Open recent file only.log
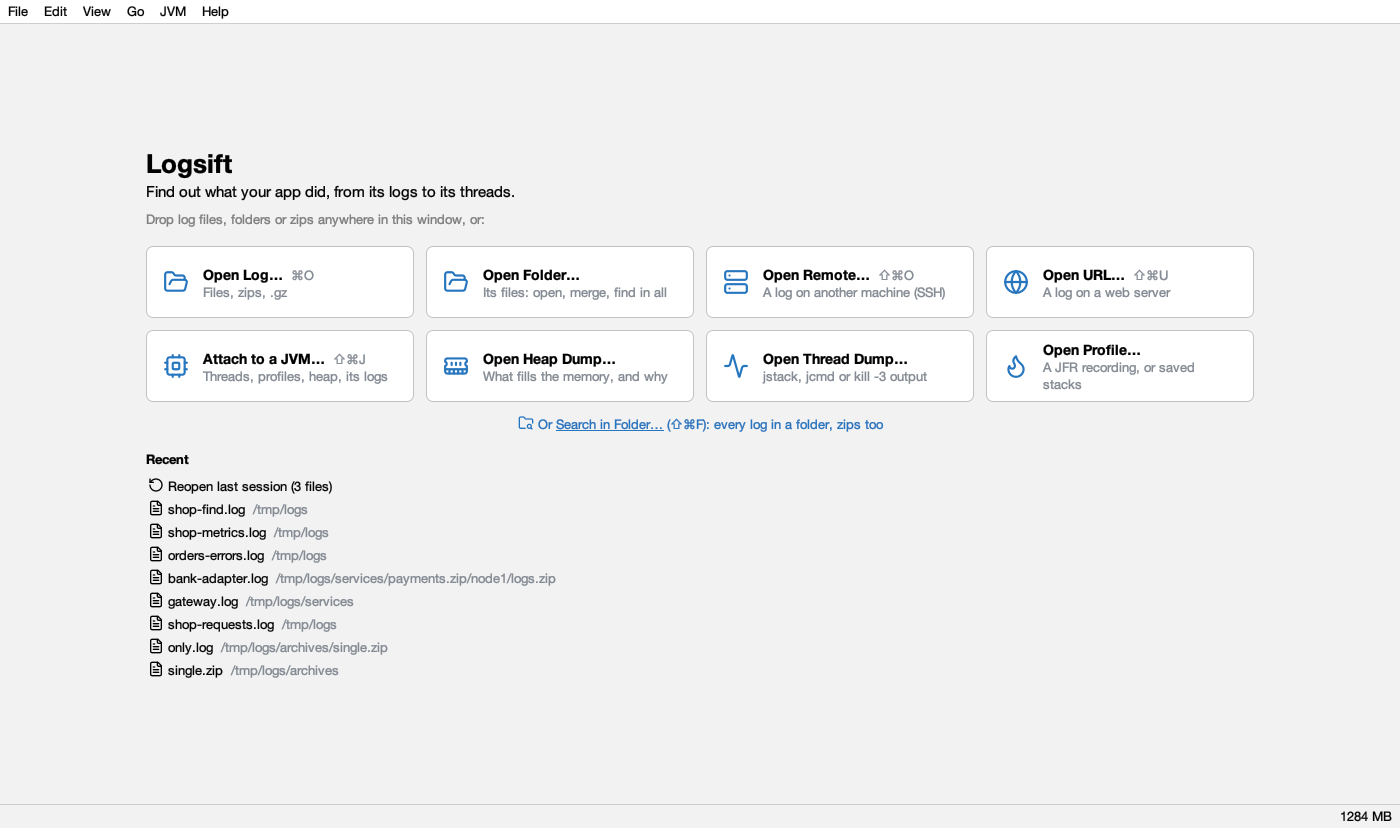The width and height of the screenshot is (1400, 828). coord(191,647)
